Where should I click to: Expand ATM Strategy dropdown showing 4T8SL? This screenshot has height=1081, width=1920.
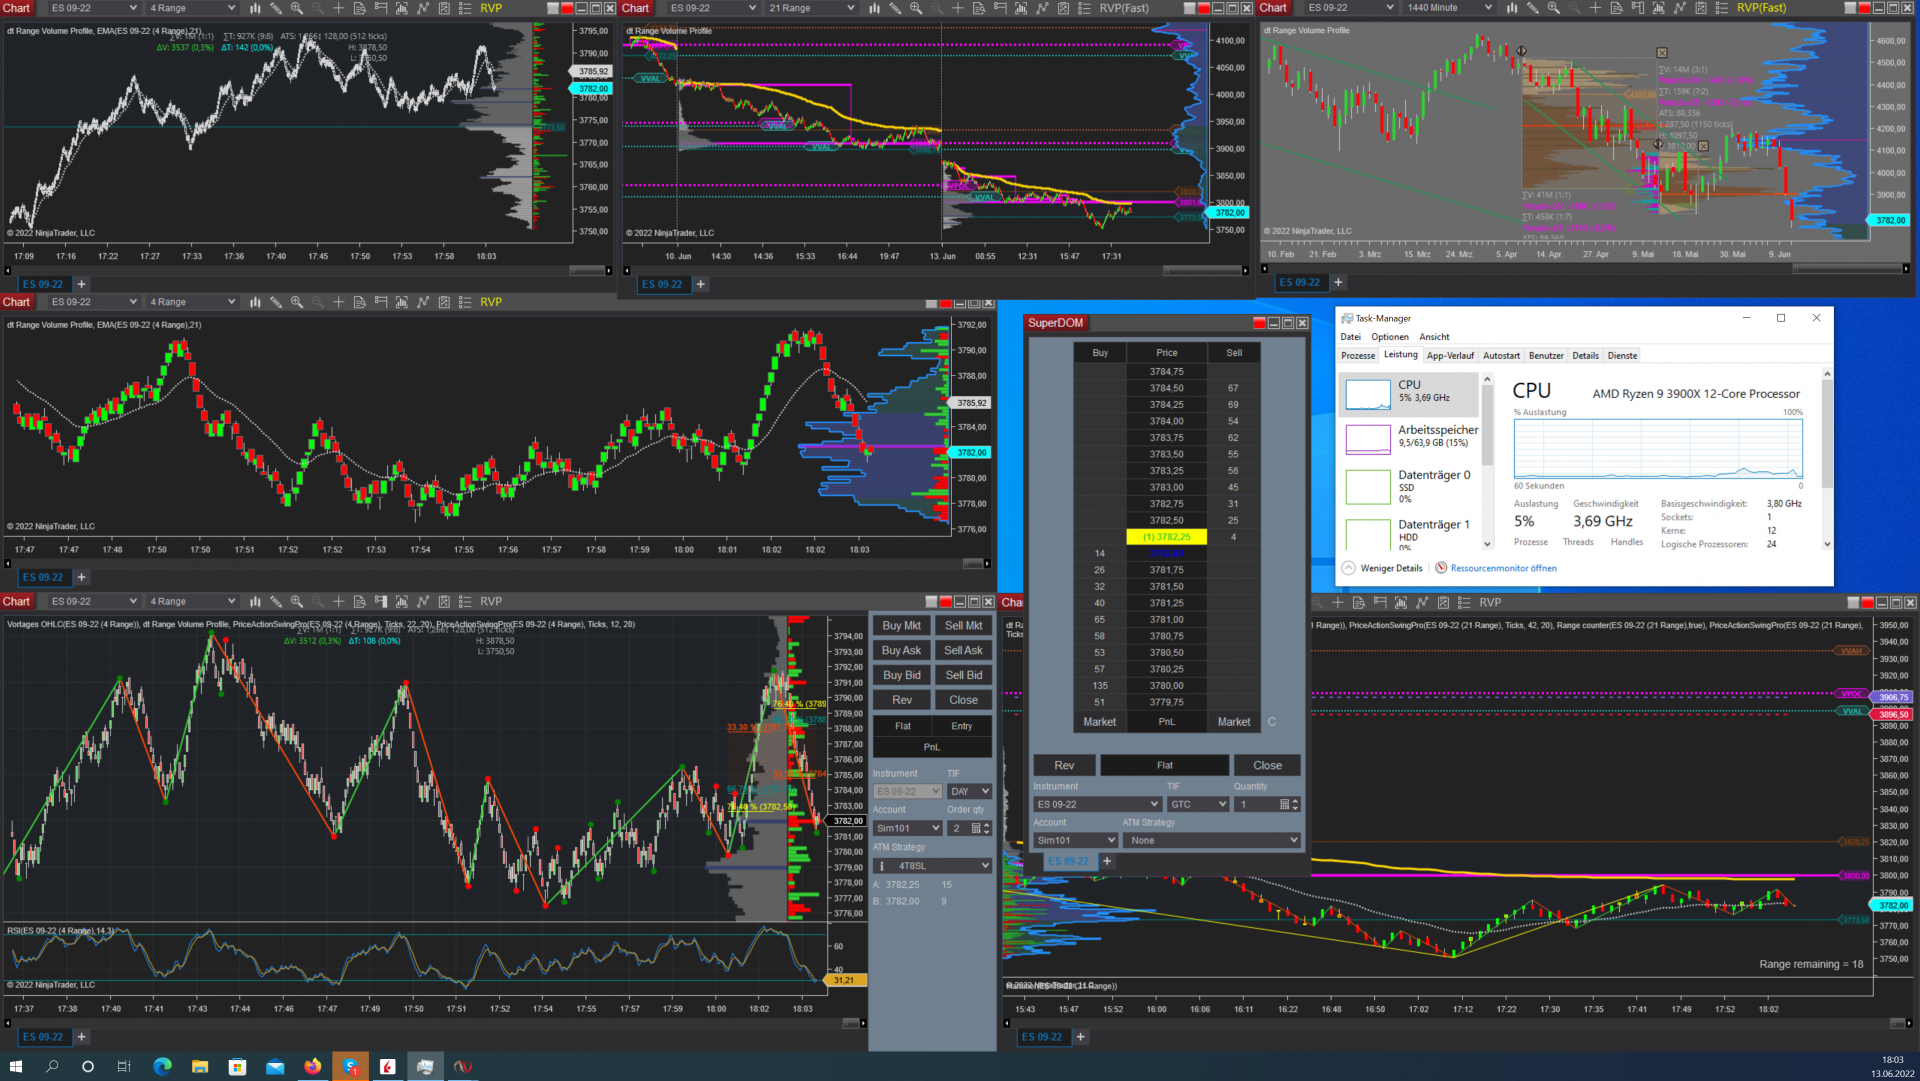point(932,866)
